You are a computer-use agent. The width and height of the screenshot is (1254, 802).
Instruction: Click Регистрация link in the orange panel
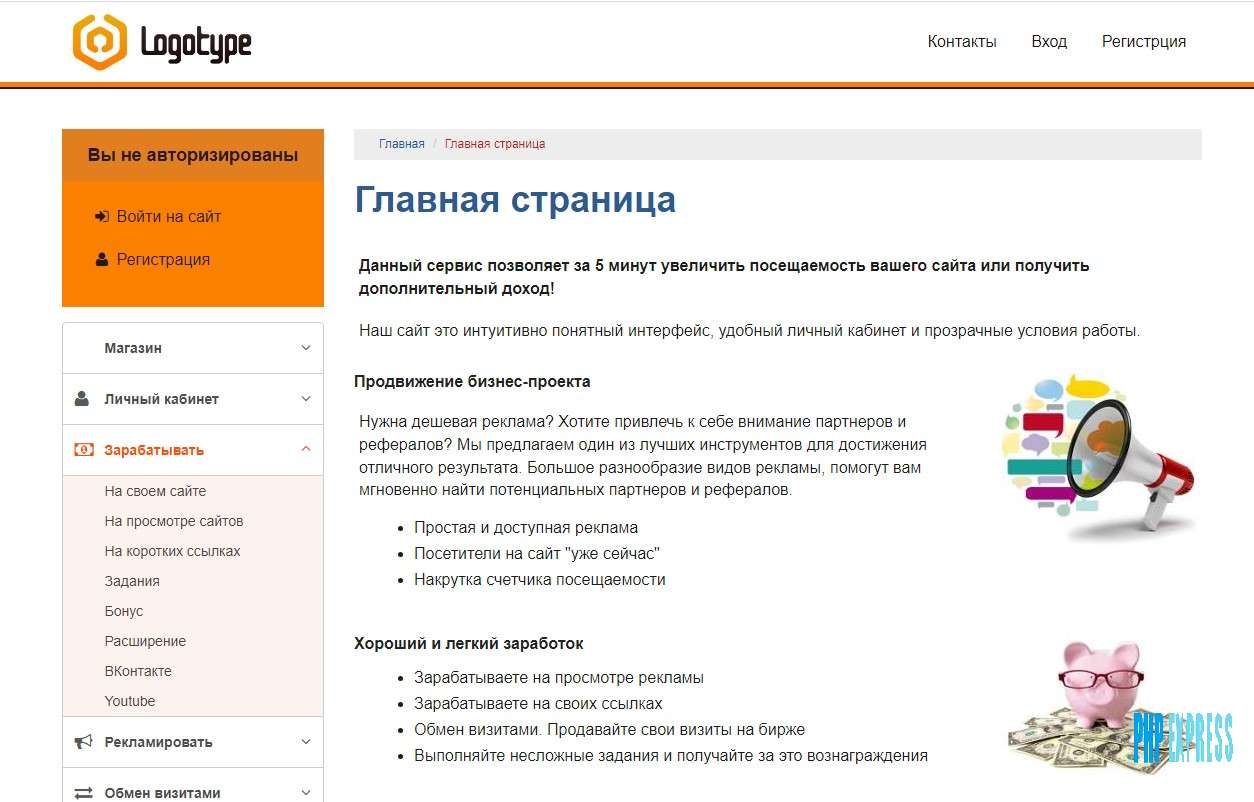[163, 259]
